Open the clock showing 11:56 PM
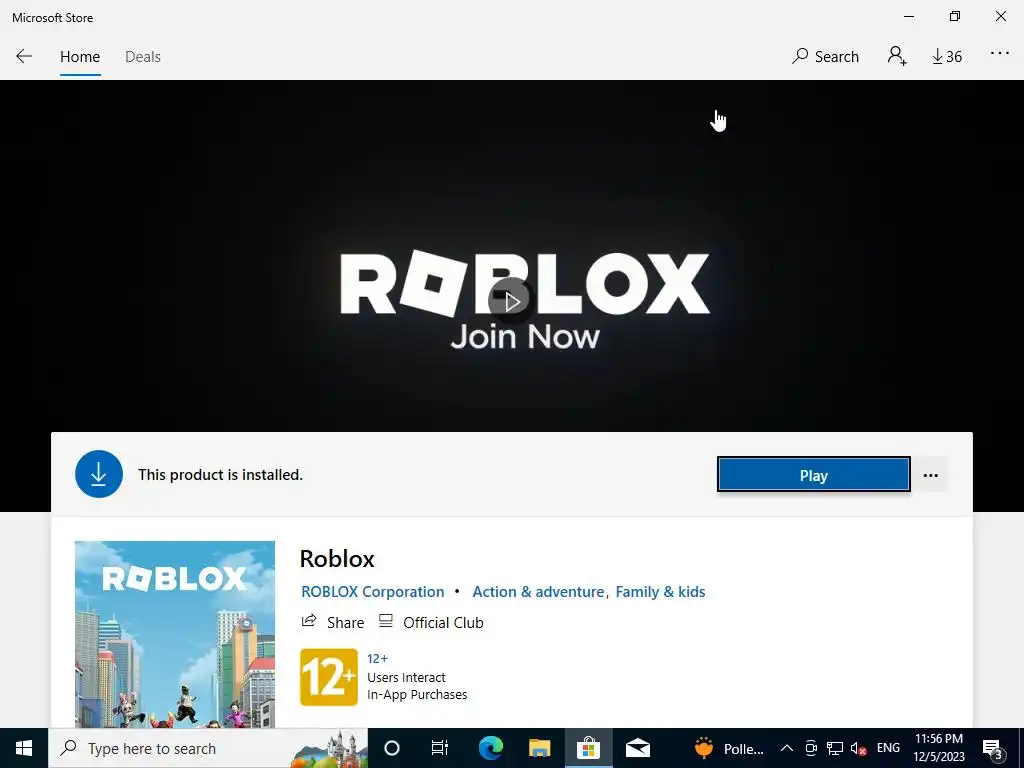This screenshot has height=768, width=1024. coord(938,748)
